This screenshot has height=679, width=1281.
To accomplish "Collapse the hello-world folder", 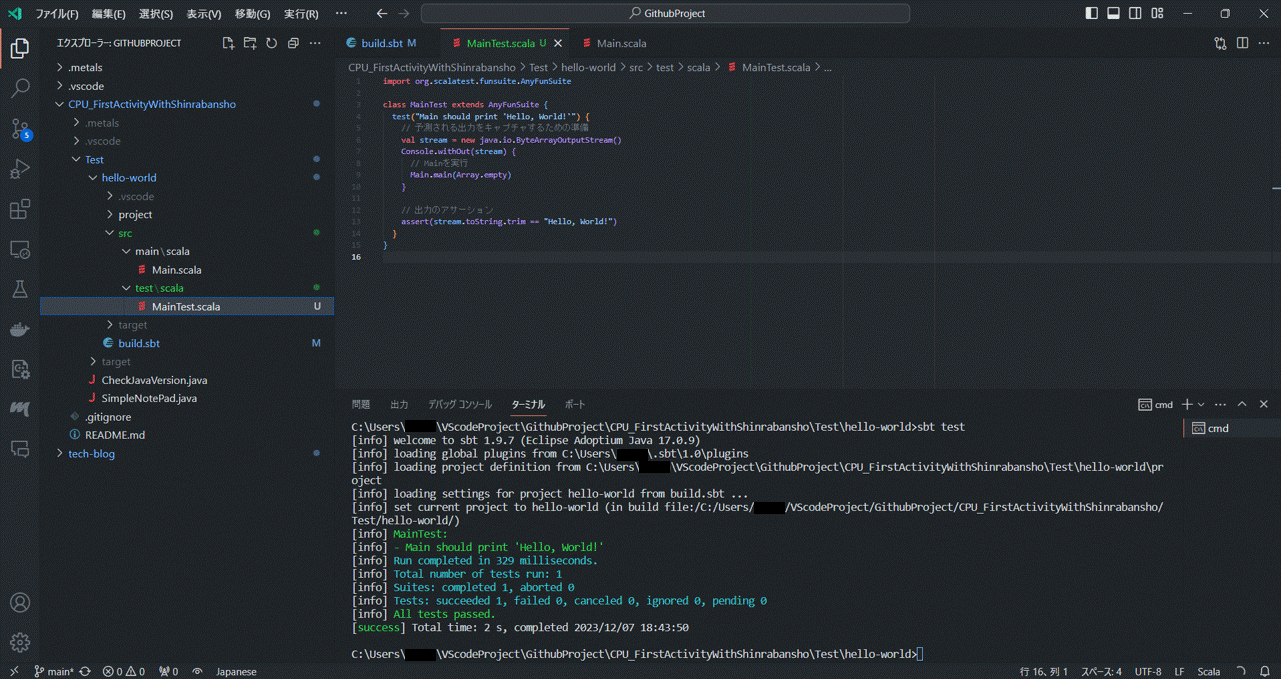I will pos(128,178).
